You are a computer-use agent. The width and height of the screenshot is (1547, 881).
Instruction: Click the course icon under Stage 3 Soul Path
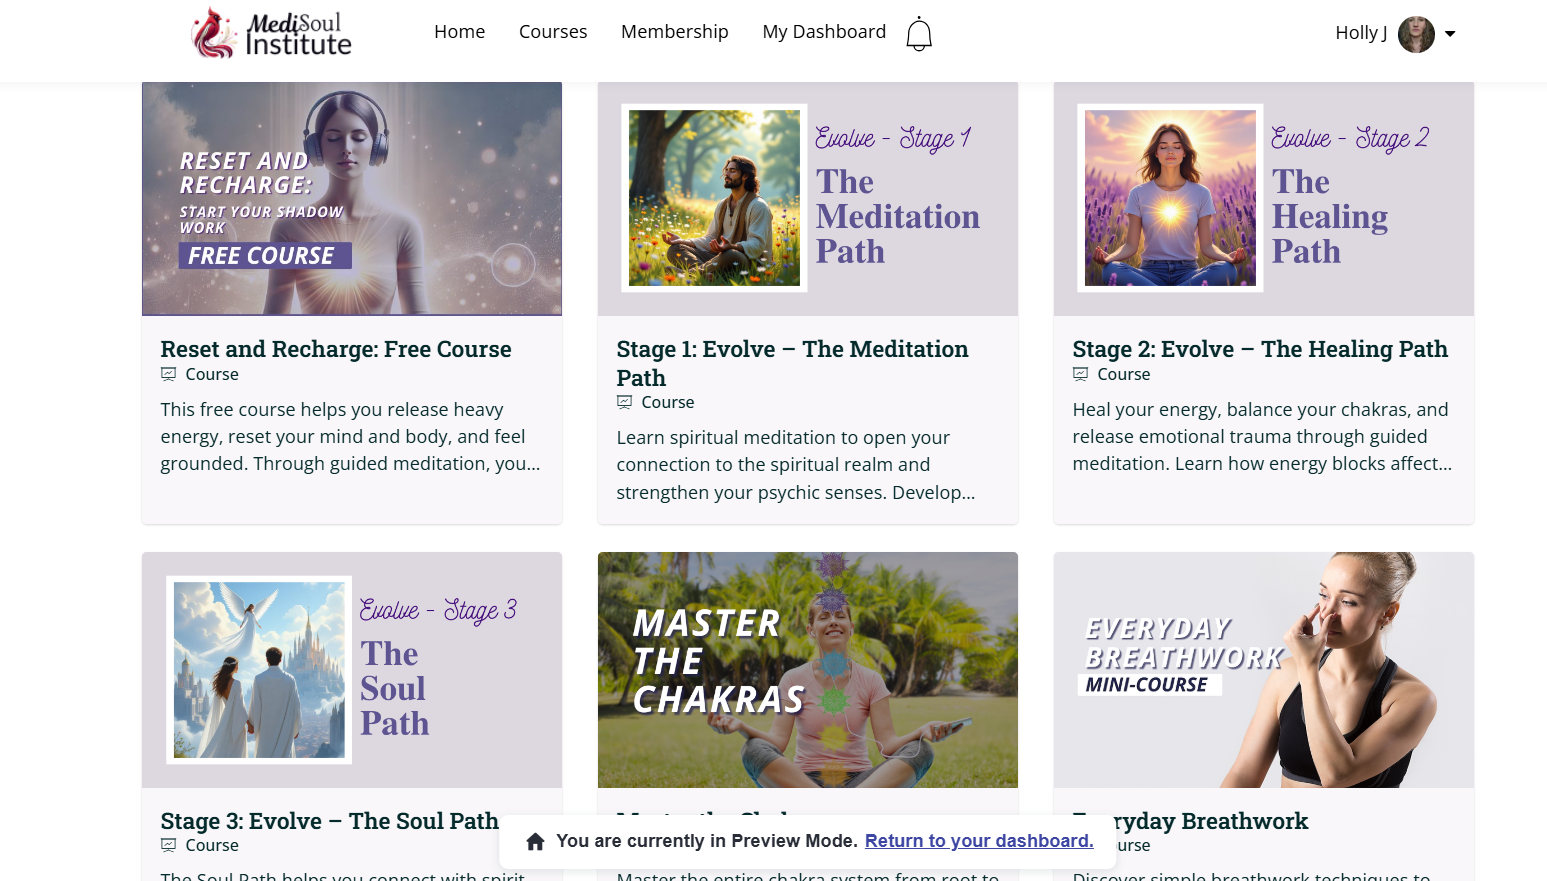click(x=169, y=845)
